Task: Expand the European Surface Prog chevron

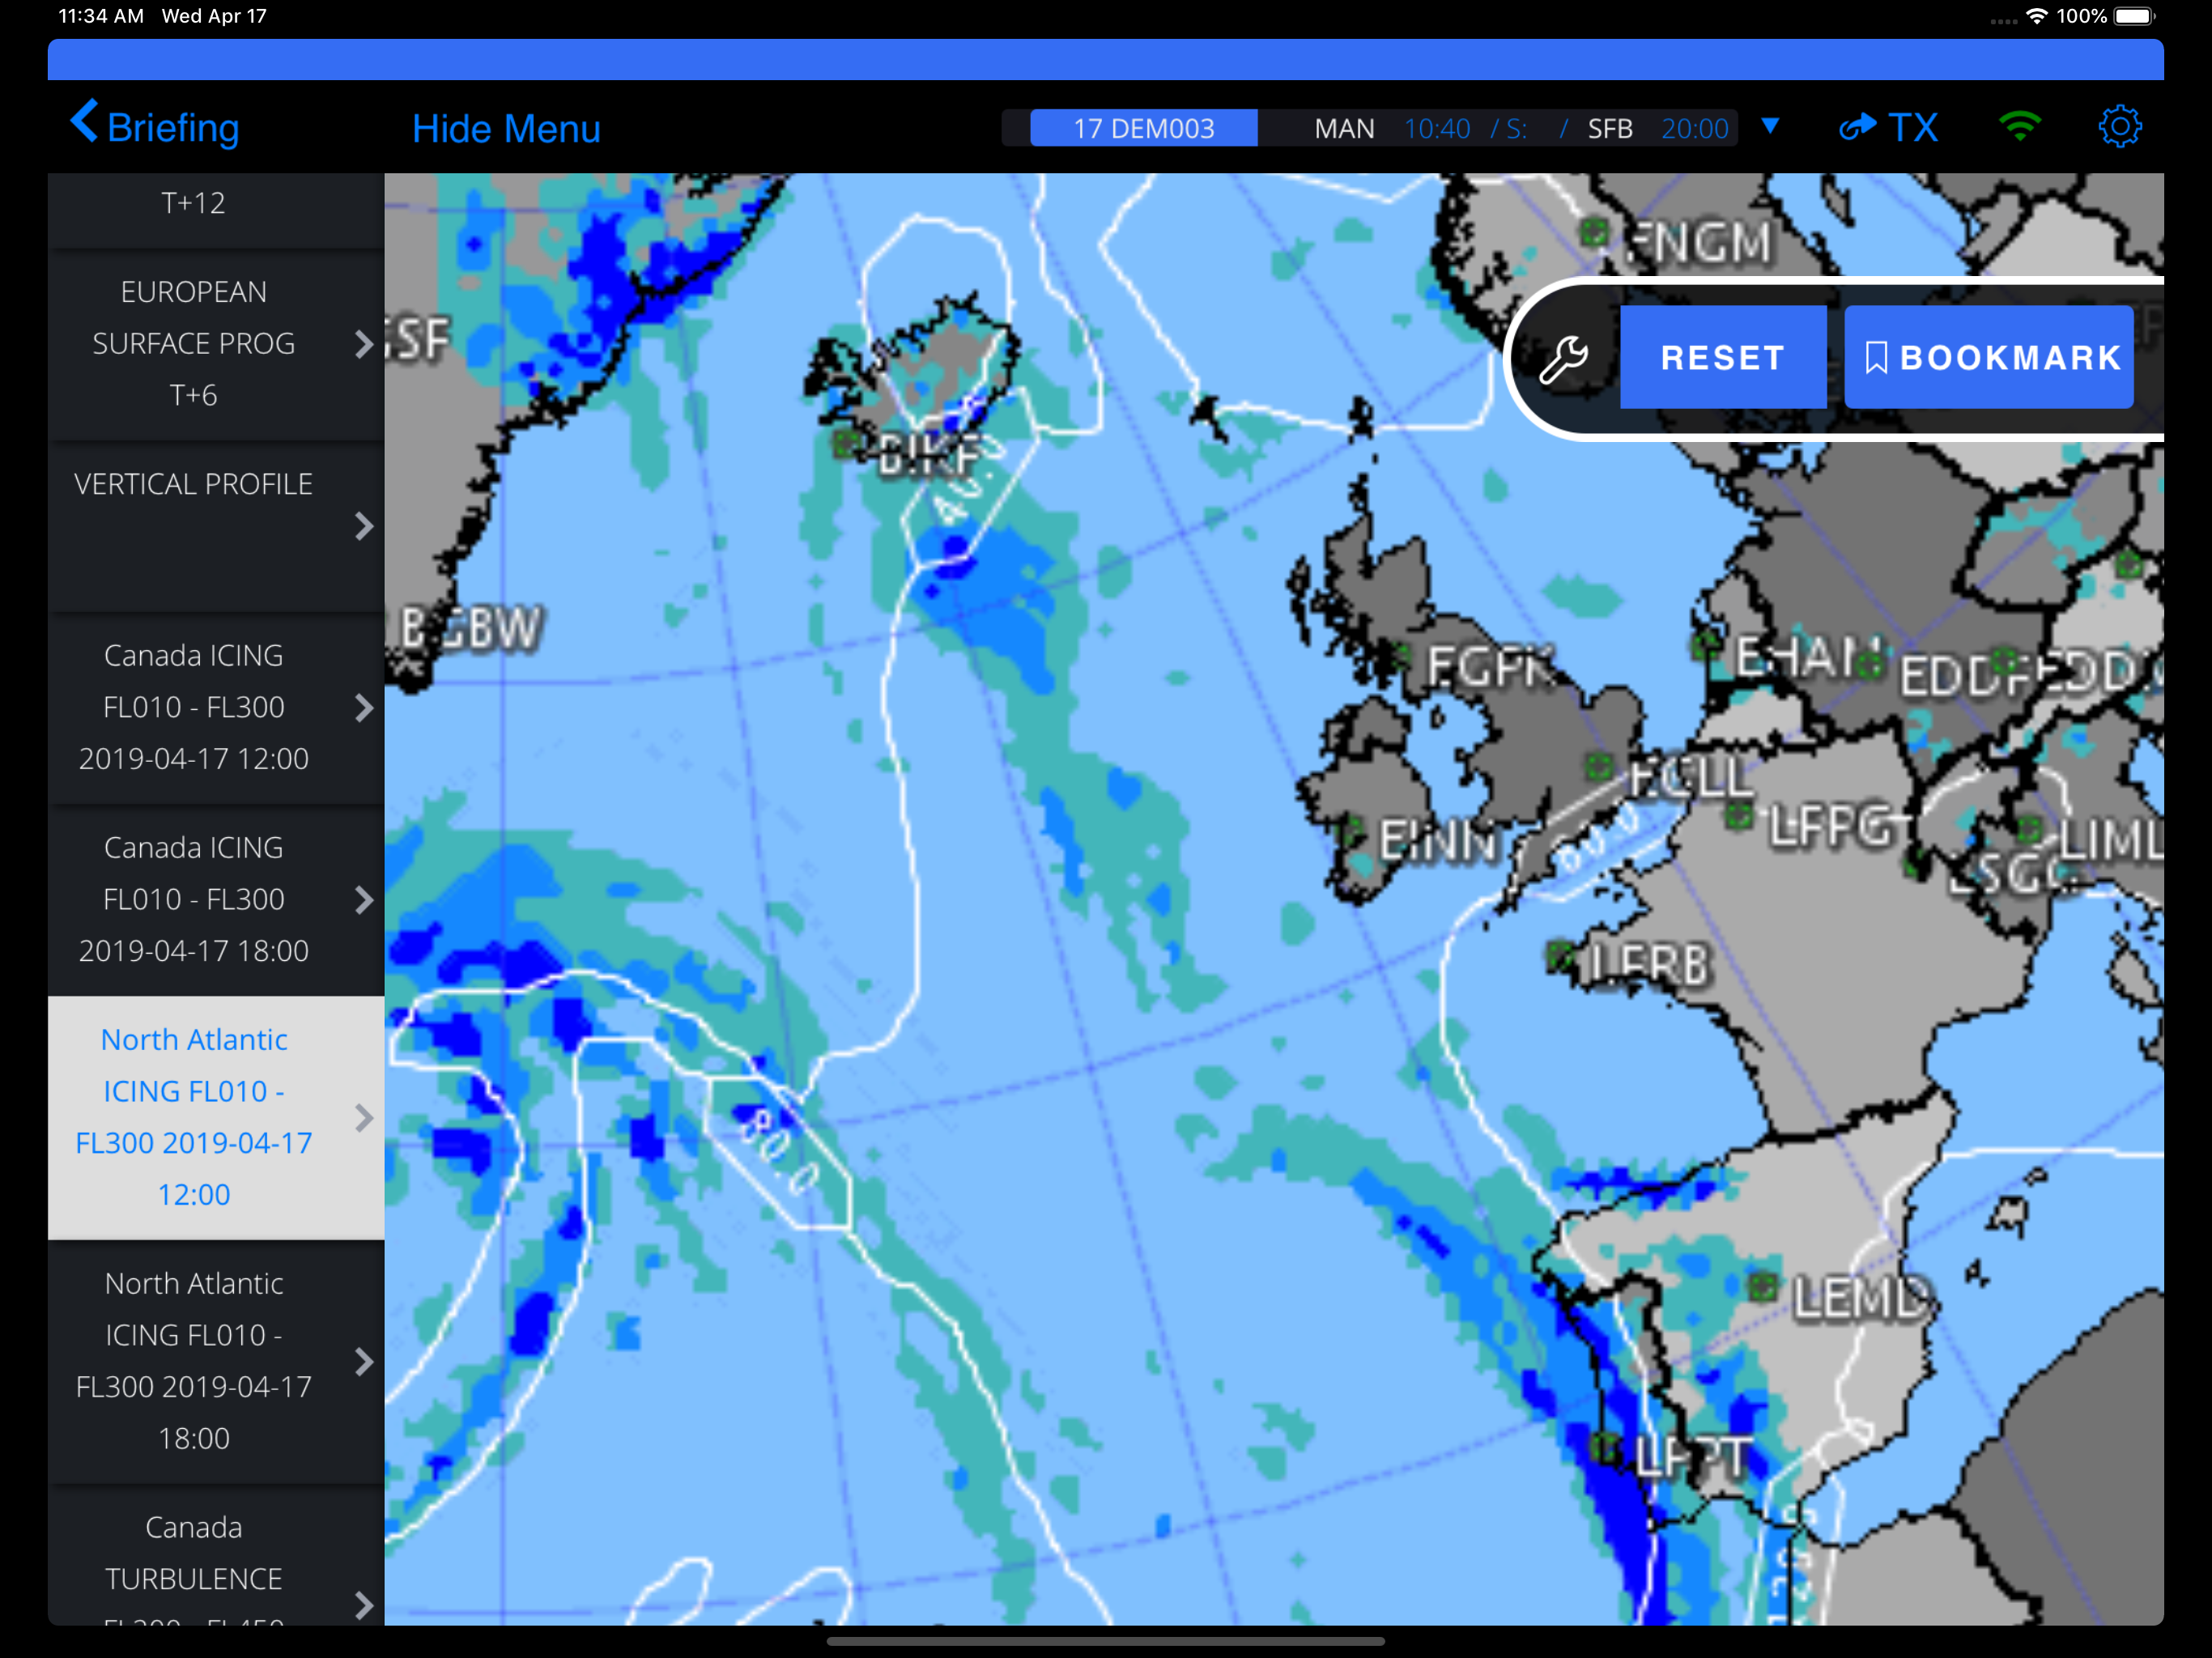Action: click(x=364, y=345)
